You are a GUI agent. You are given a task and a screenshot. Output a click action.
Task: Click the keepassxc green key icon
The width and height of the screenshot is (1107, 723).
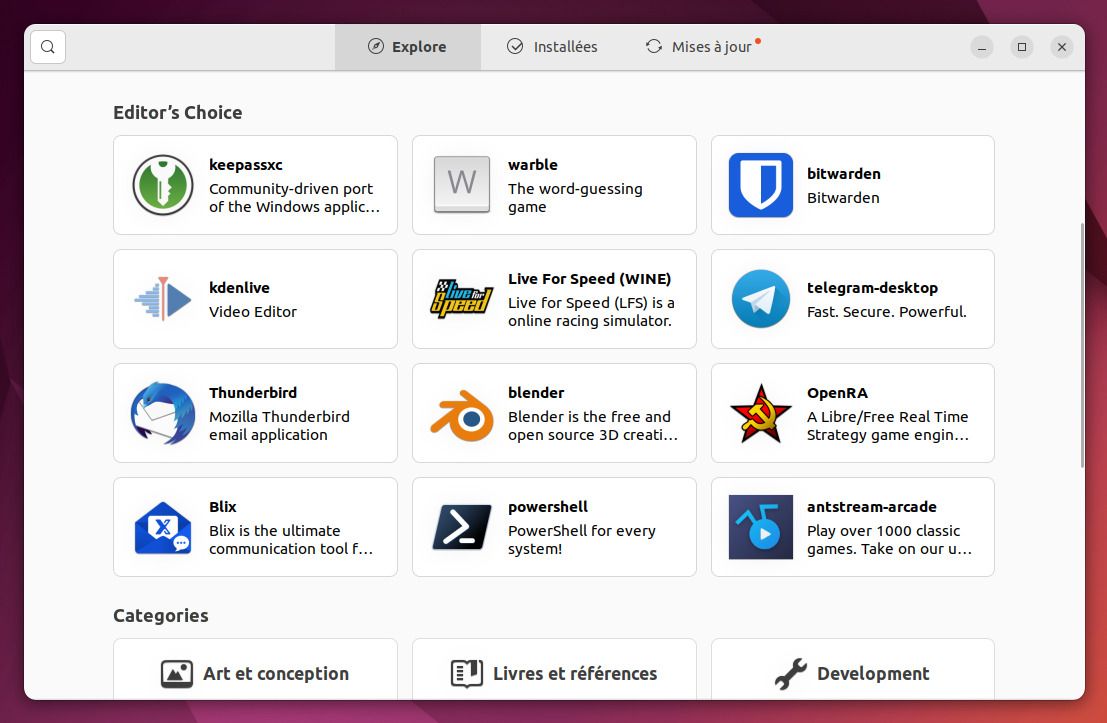coord(163,185)
